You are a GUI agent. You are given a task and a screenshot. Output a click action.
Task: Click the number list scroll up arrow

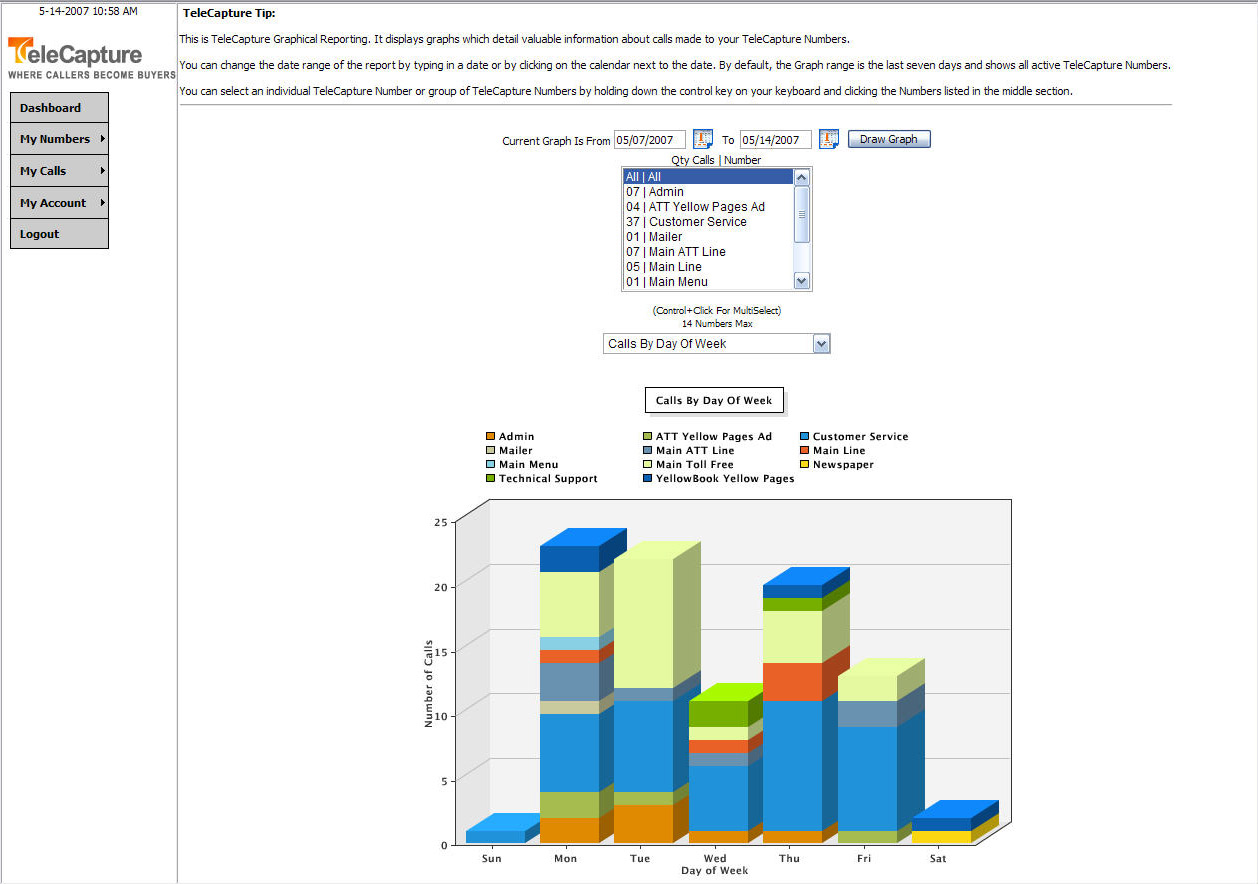pos(801,177)
